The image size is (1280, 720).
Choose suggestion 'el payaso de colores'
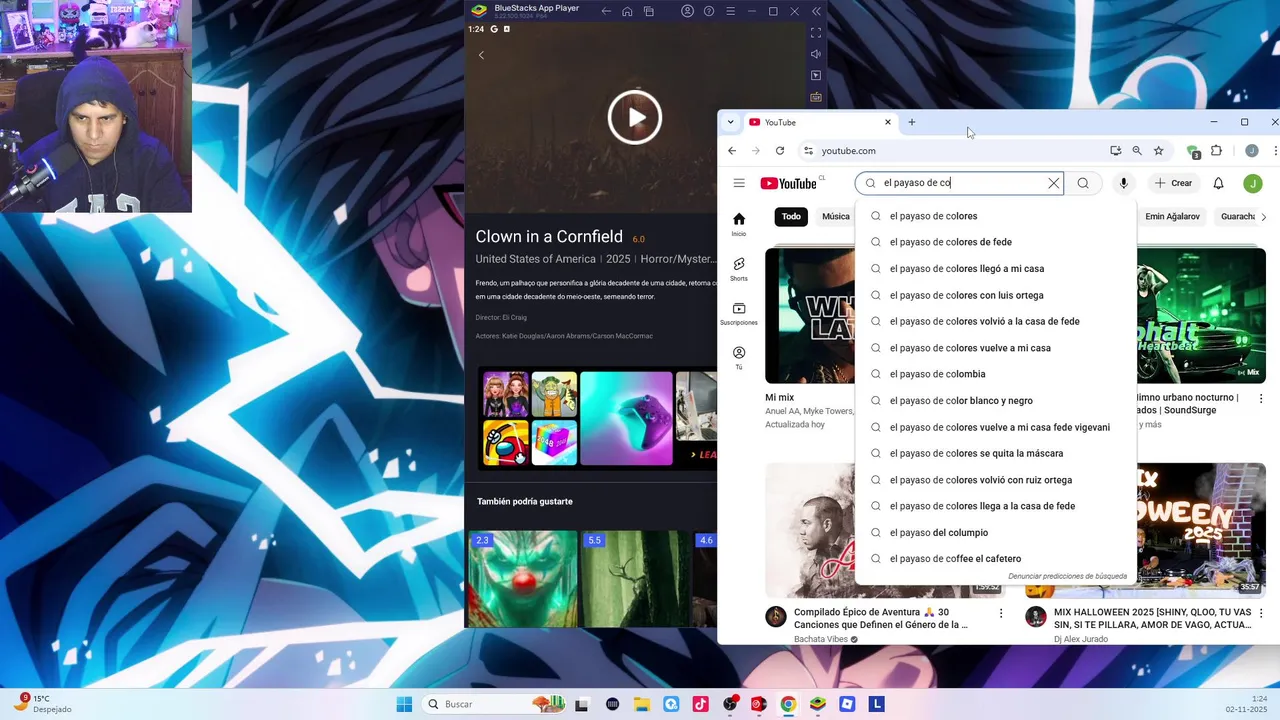tap(995, 216)
